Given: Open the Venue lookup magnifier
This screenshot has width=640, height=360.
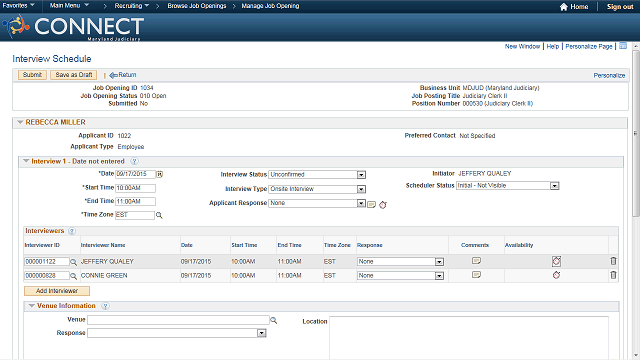Looking at the screenshot, I should (x=273, y=321).
